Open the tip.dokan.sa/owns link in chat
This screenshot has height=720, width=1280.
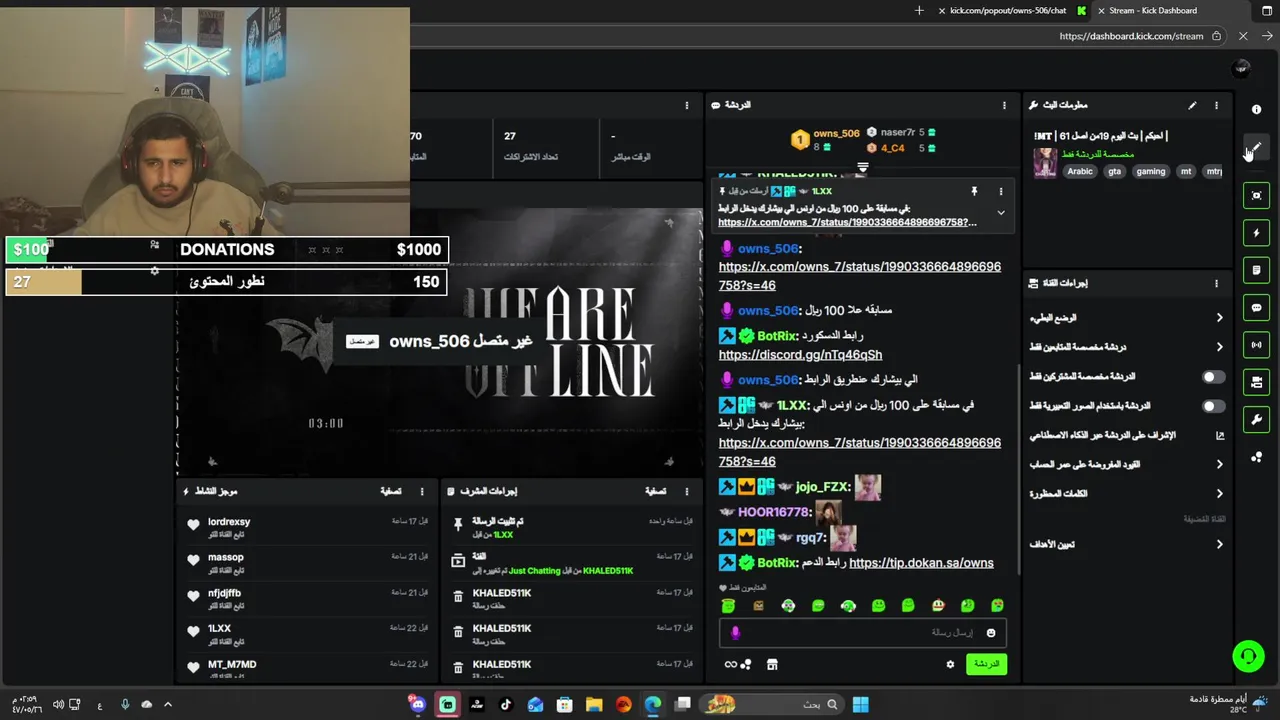tap(921, 563)
